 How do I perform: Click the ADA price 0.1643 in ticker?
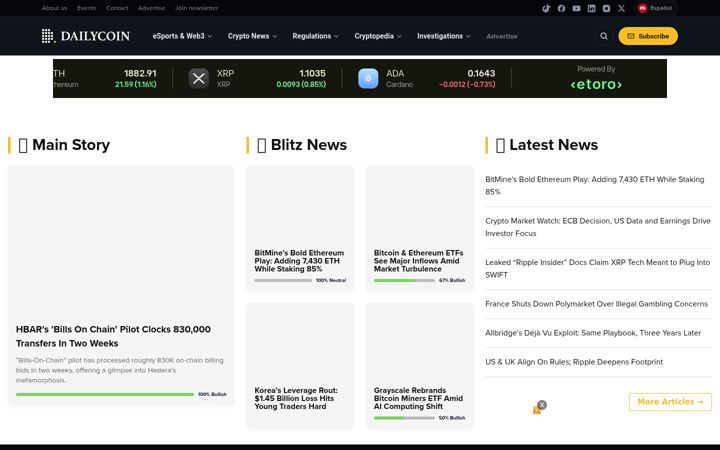481,73
